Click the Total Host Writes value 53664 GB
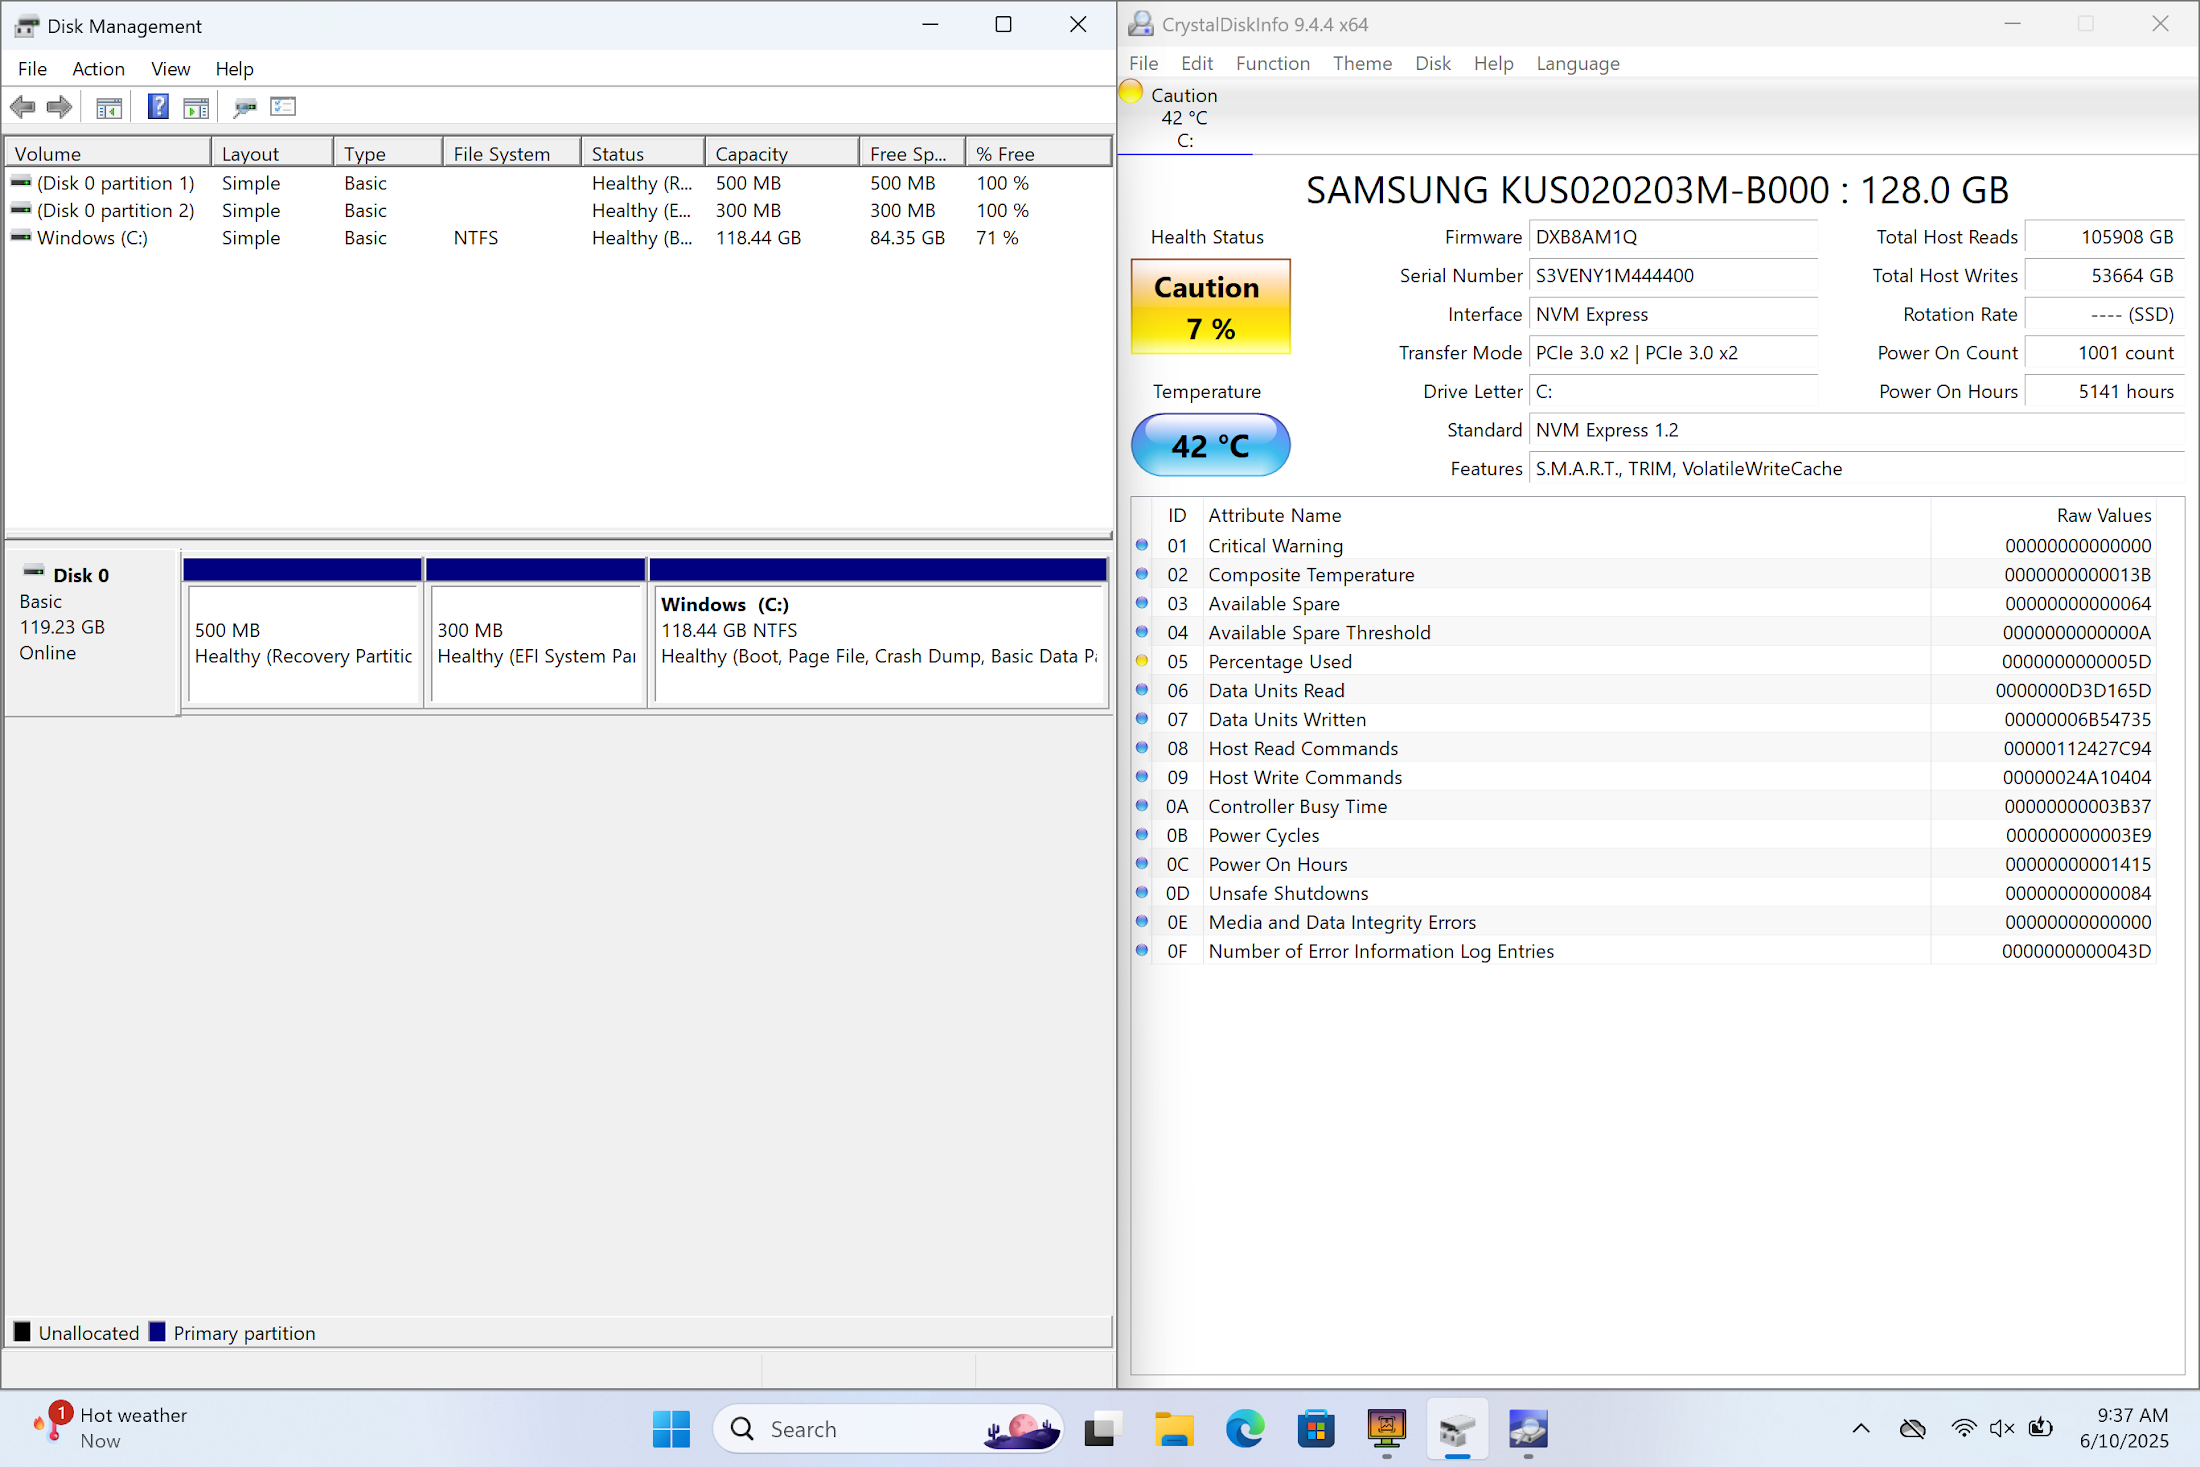The width and height of the screenshot is (2200, 1467). (x=2104, y=275)
